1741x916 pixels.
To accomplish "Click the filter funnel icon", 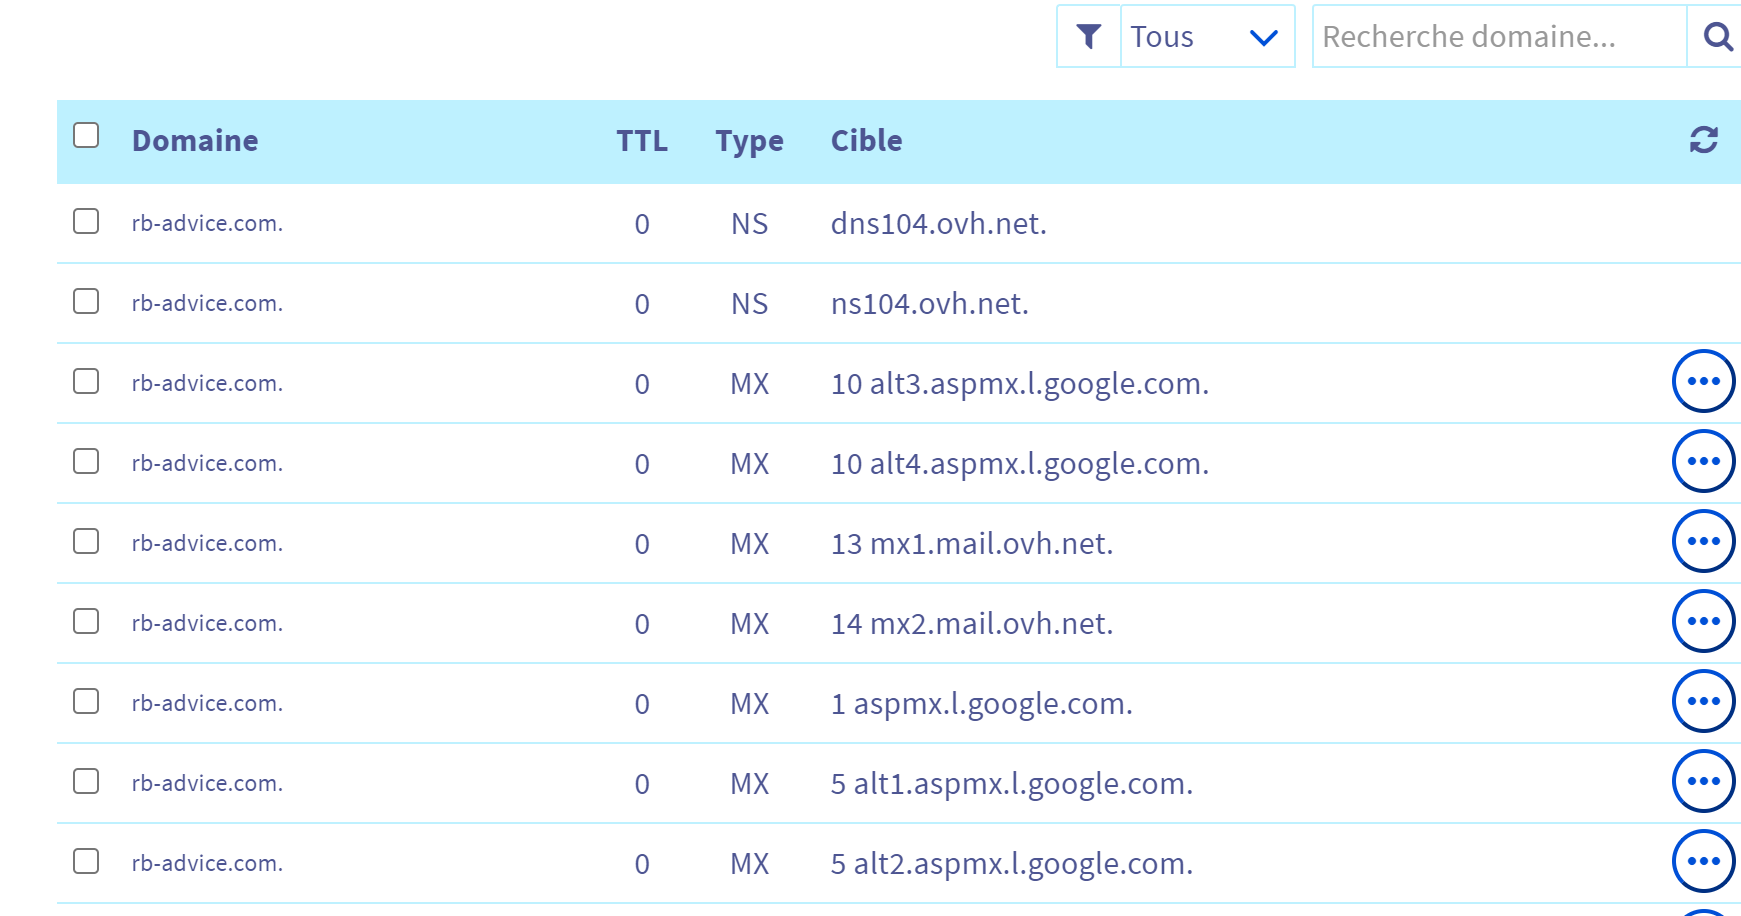I will pos(1088,37).
